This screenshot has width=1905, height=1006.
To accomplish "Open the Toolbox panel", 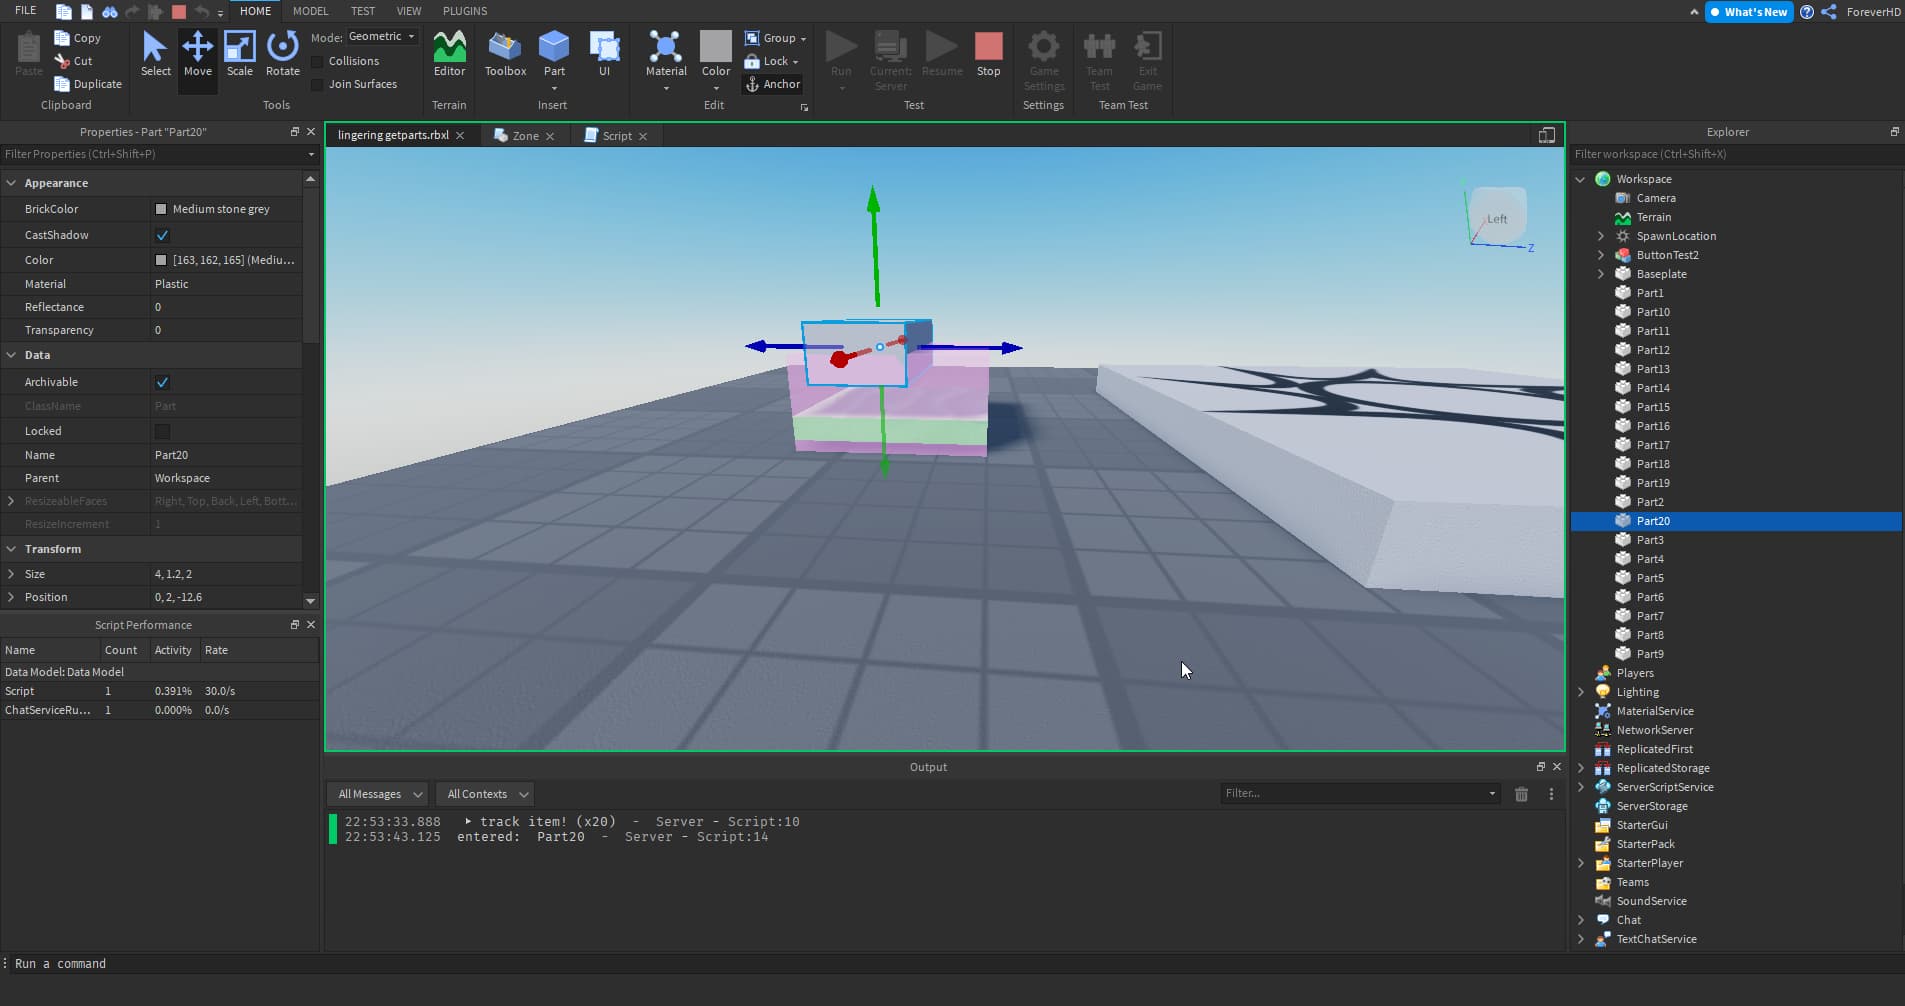I will 505,54.
